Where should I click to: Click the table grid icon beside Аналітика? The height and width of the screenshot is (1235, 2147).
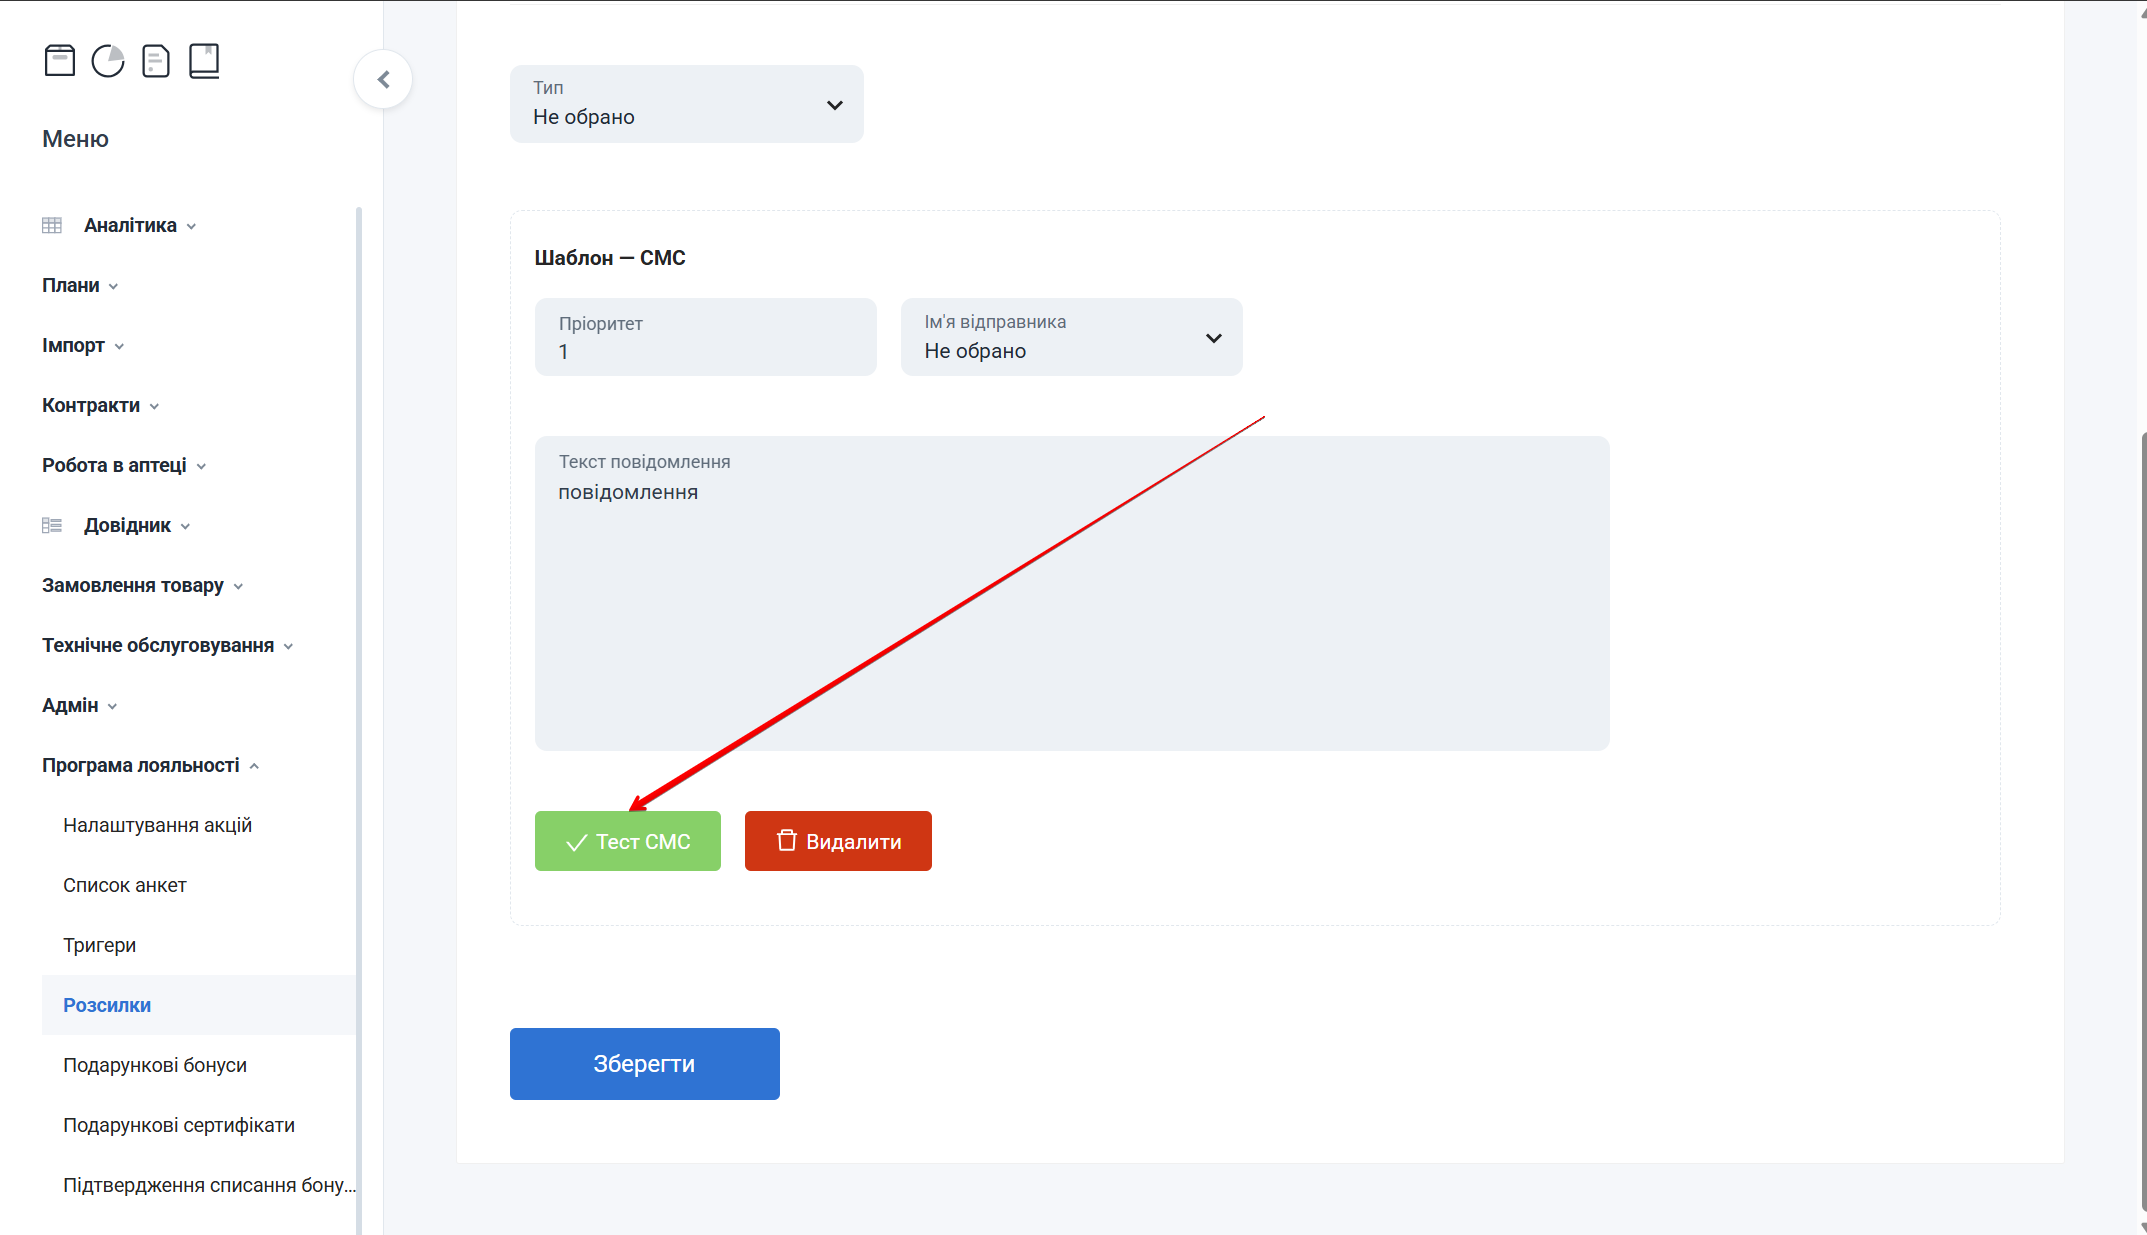52,225
